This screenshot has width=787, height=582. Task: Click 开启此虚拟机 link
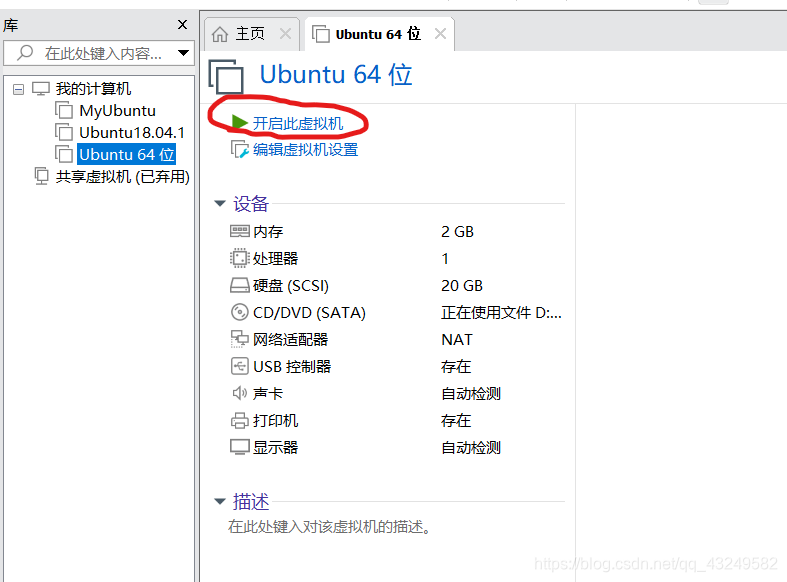[x=298, y=123]
